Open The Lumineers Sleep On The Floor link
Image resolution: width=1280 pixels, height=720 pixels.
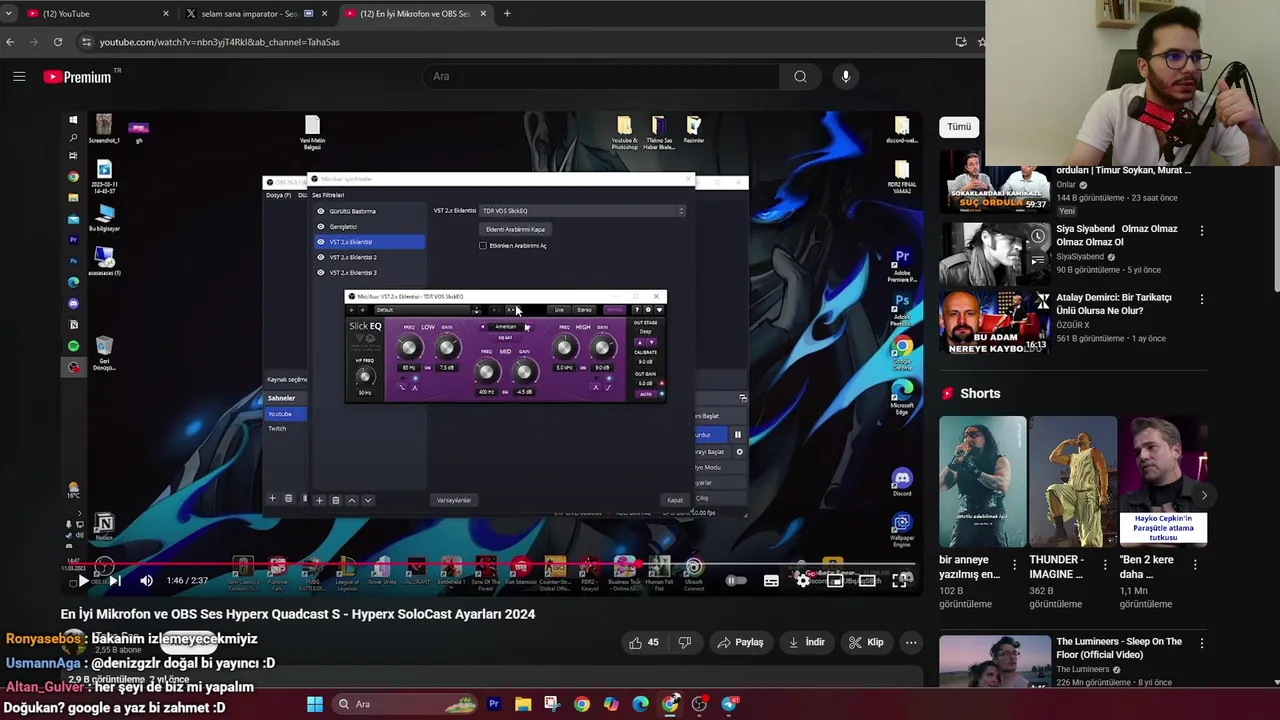[1119, 648]
